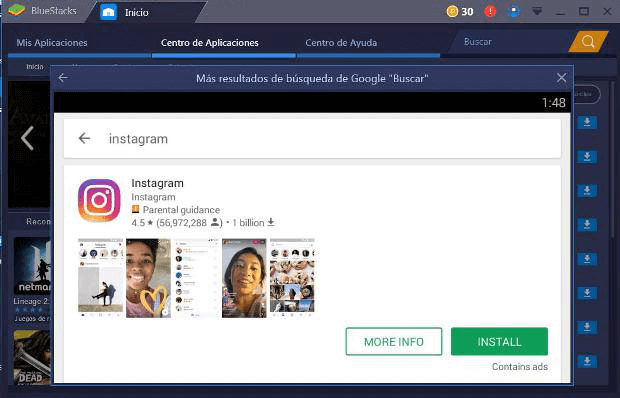Click the MORE INFO button
Viewport: 620px width, 398px height.
pyautogui.click(x=394, y=341)
